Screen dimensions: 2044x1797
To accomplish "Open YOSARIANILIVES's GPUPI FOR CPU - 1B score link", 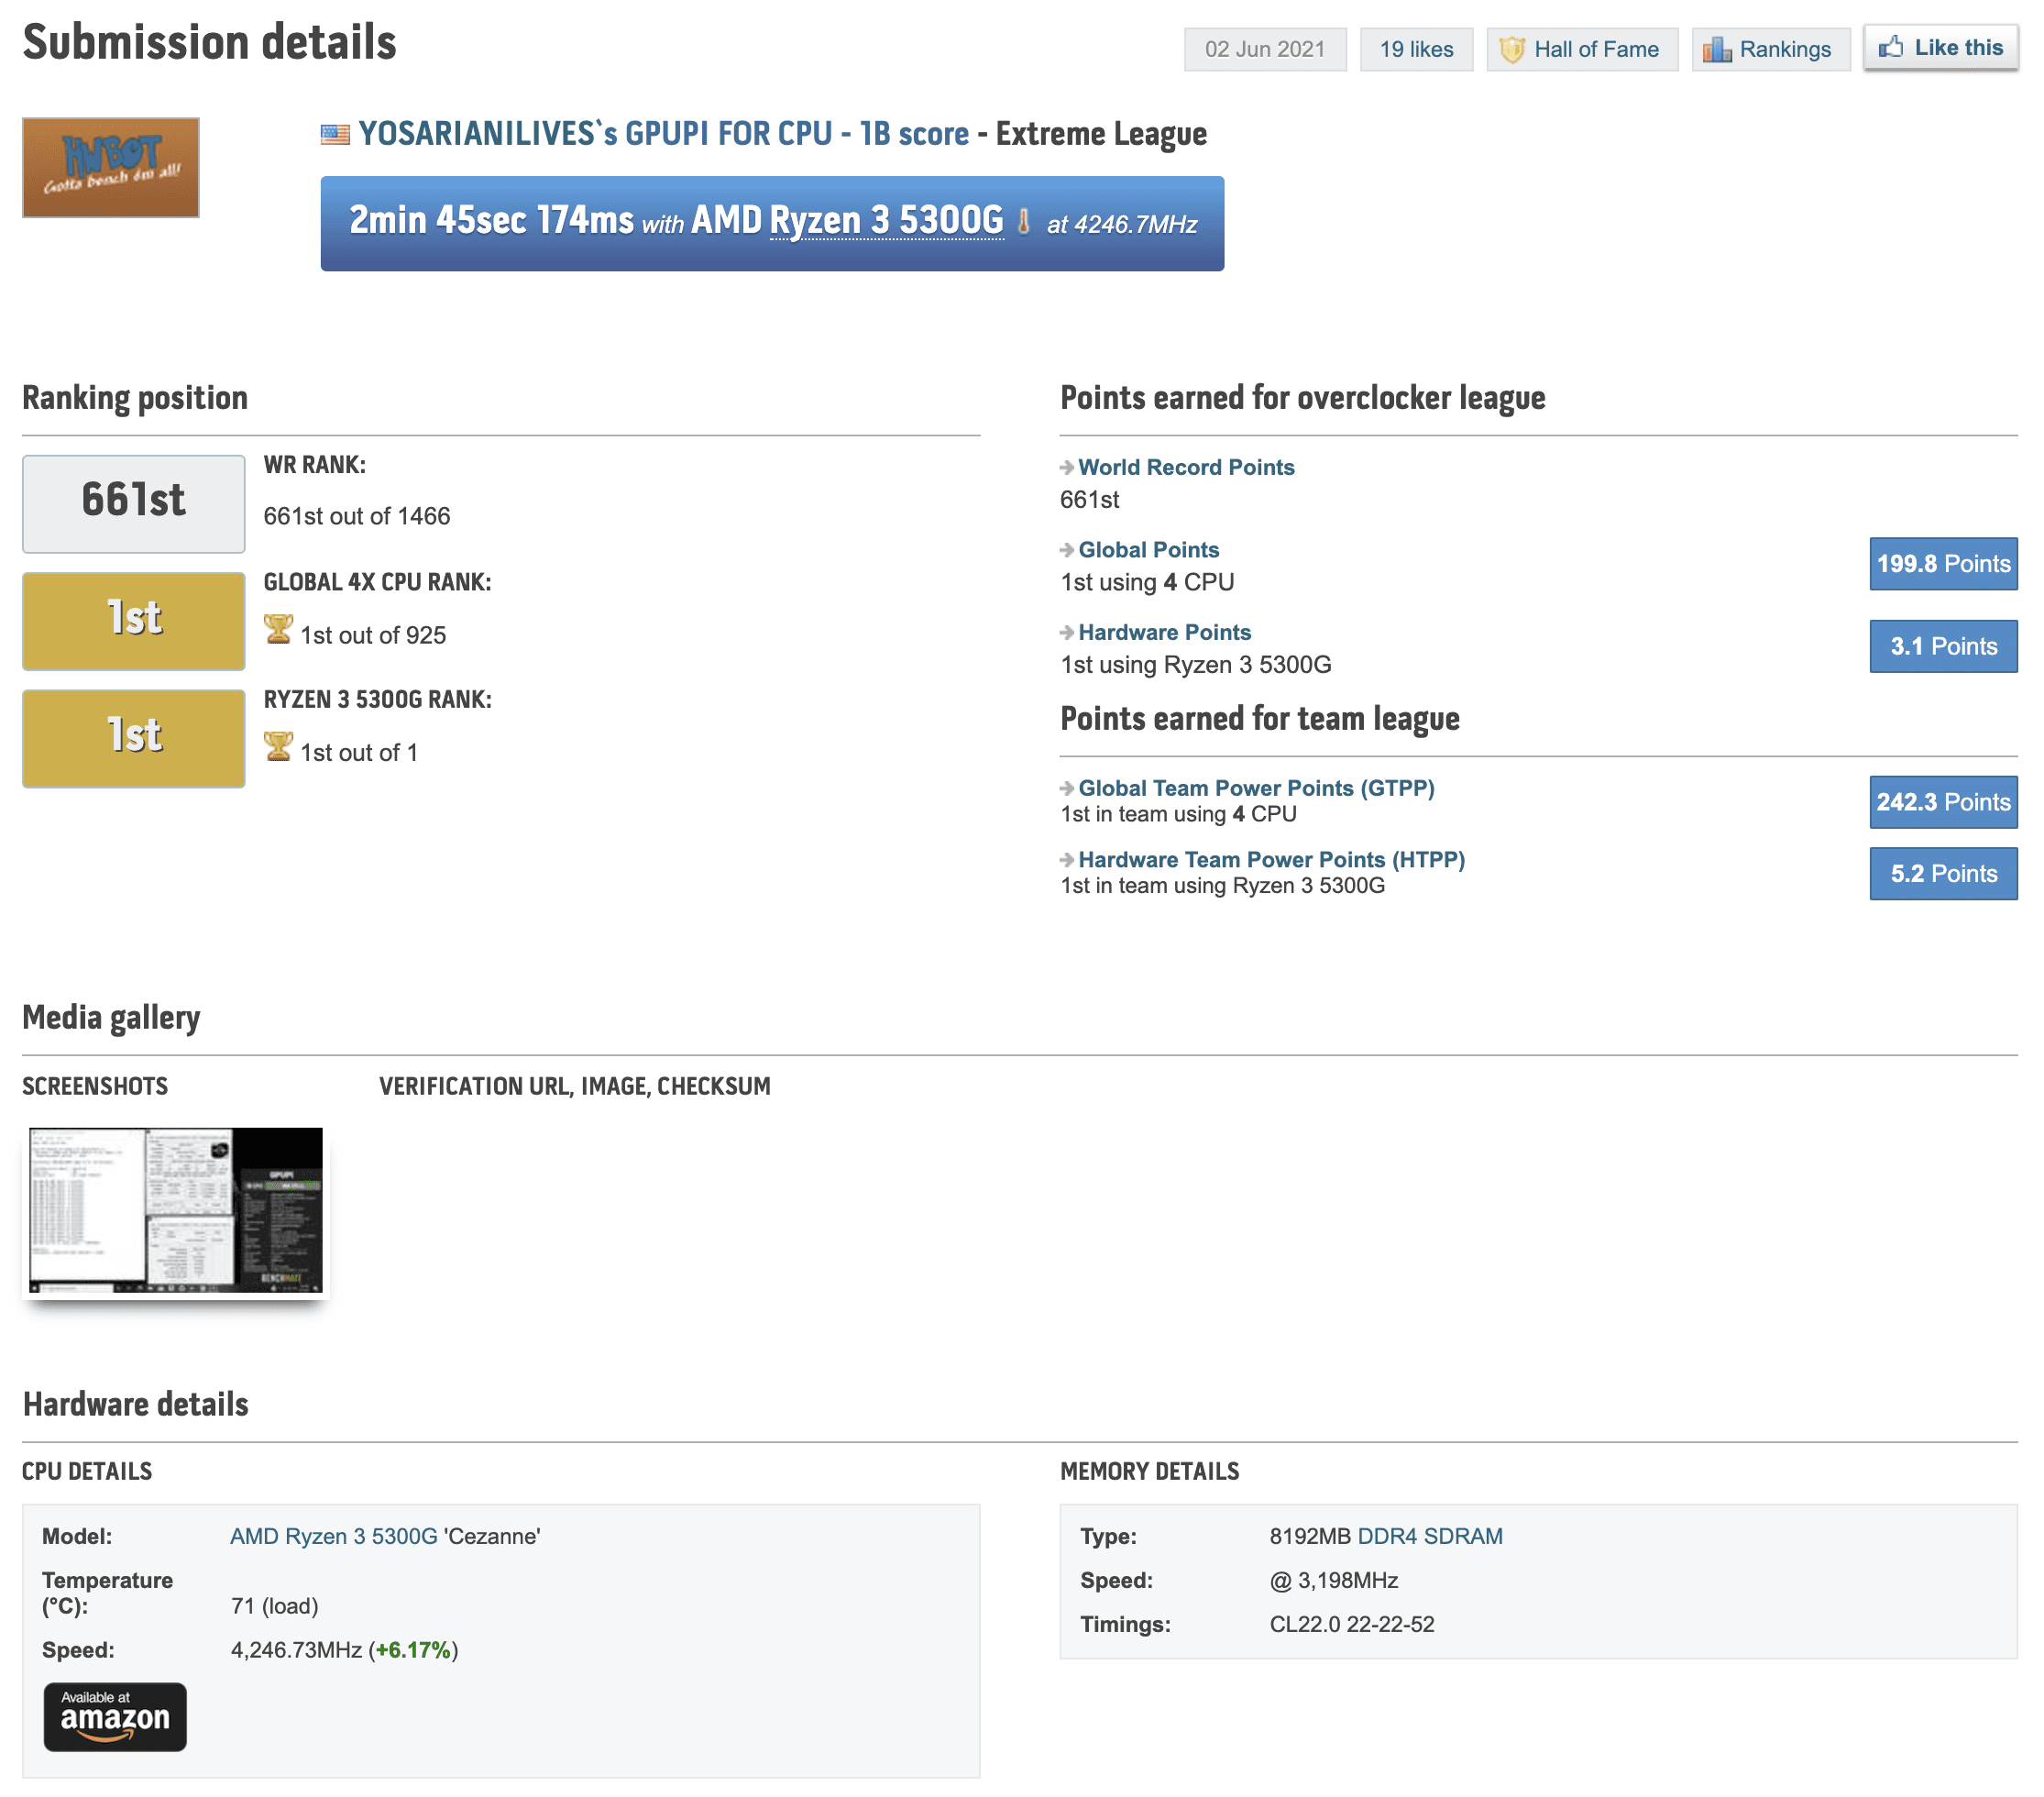I will pyautogui.click(x=664, y=134).
